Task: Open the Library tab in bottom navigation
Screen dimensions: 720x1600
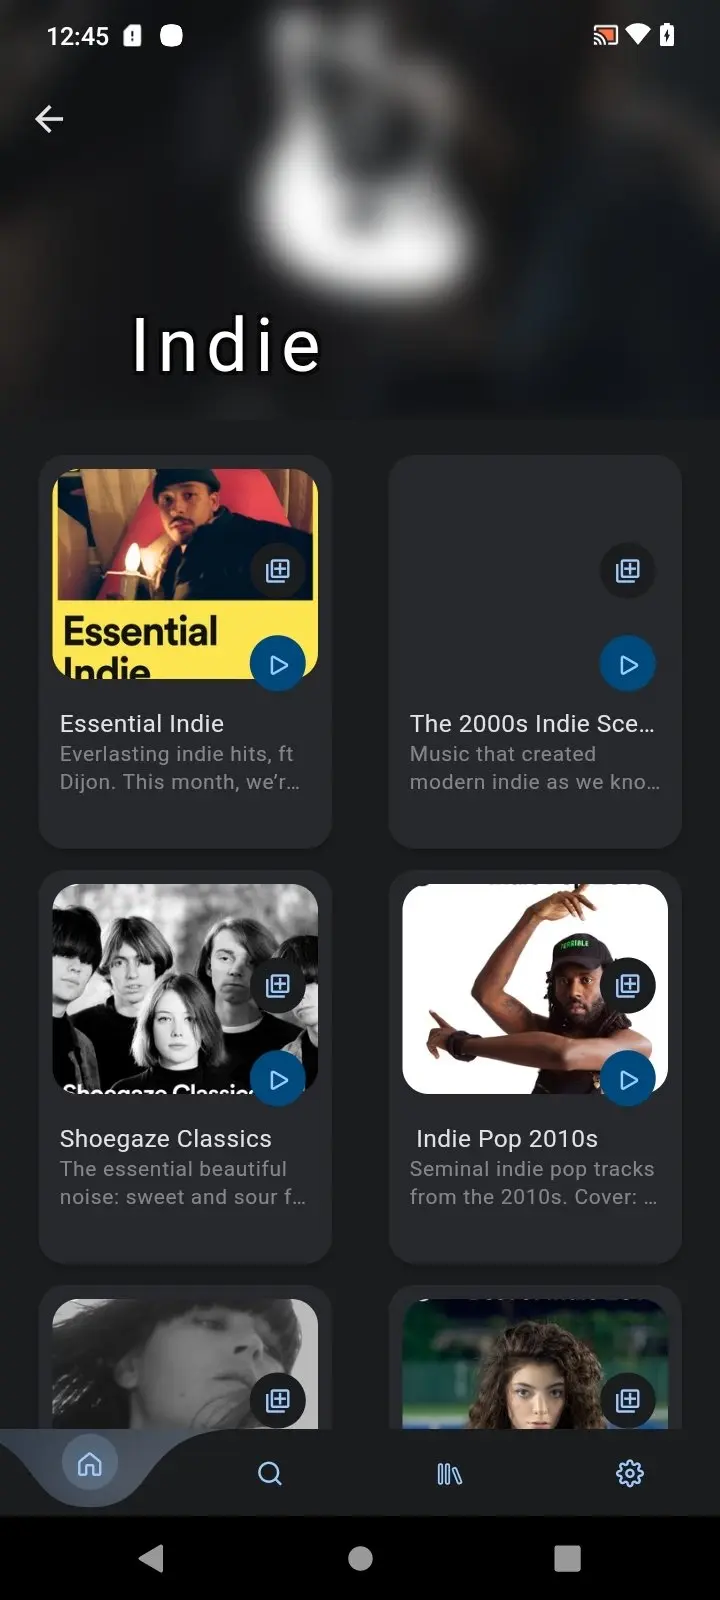Action: [449, 1473]
